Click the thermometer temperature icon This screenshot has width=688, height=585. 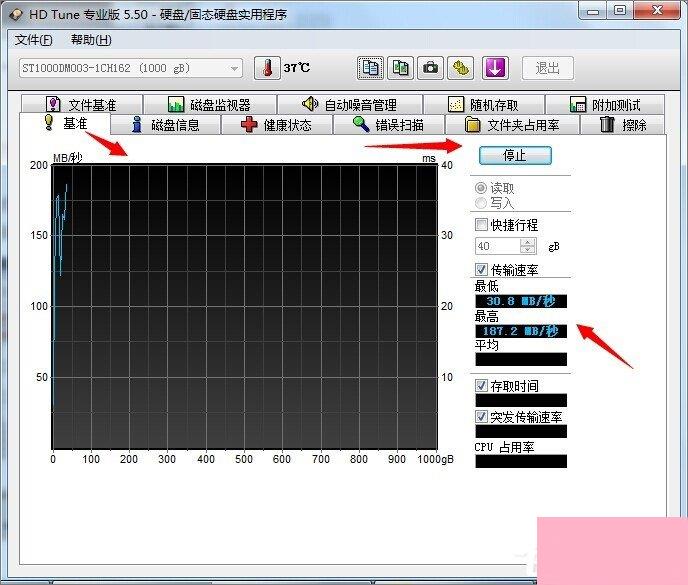point(267,68)
